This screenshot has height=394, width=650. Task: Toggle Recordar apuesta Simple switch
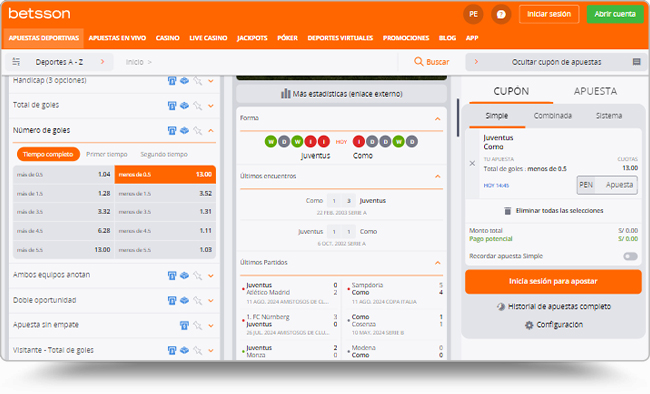click(x=630, y=256)
